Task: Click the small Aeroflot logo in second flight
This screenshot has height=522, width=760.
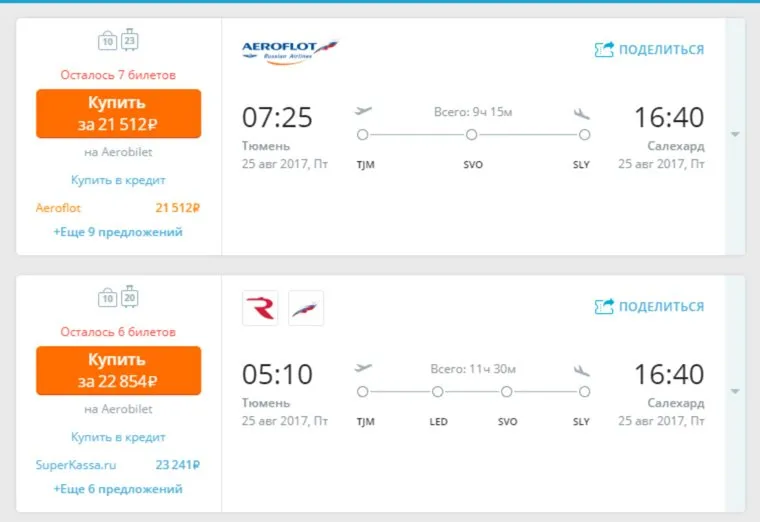Action: point(306,308)
